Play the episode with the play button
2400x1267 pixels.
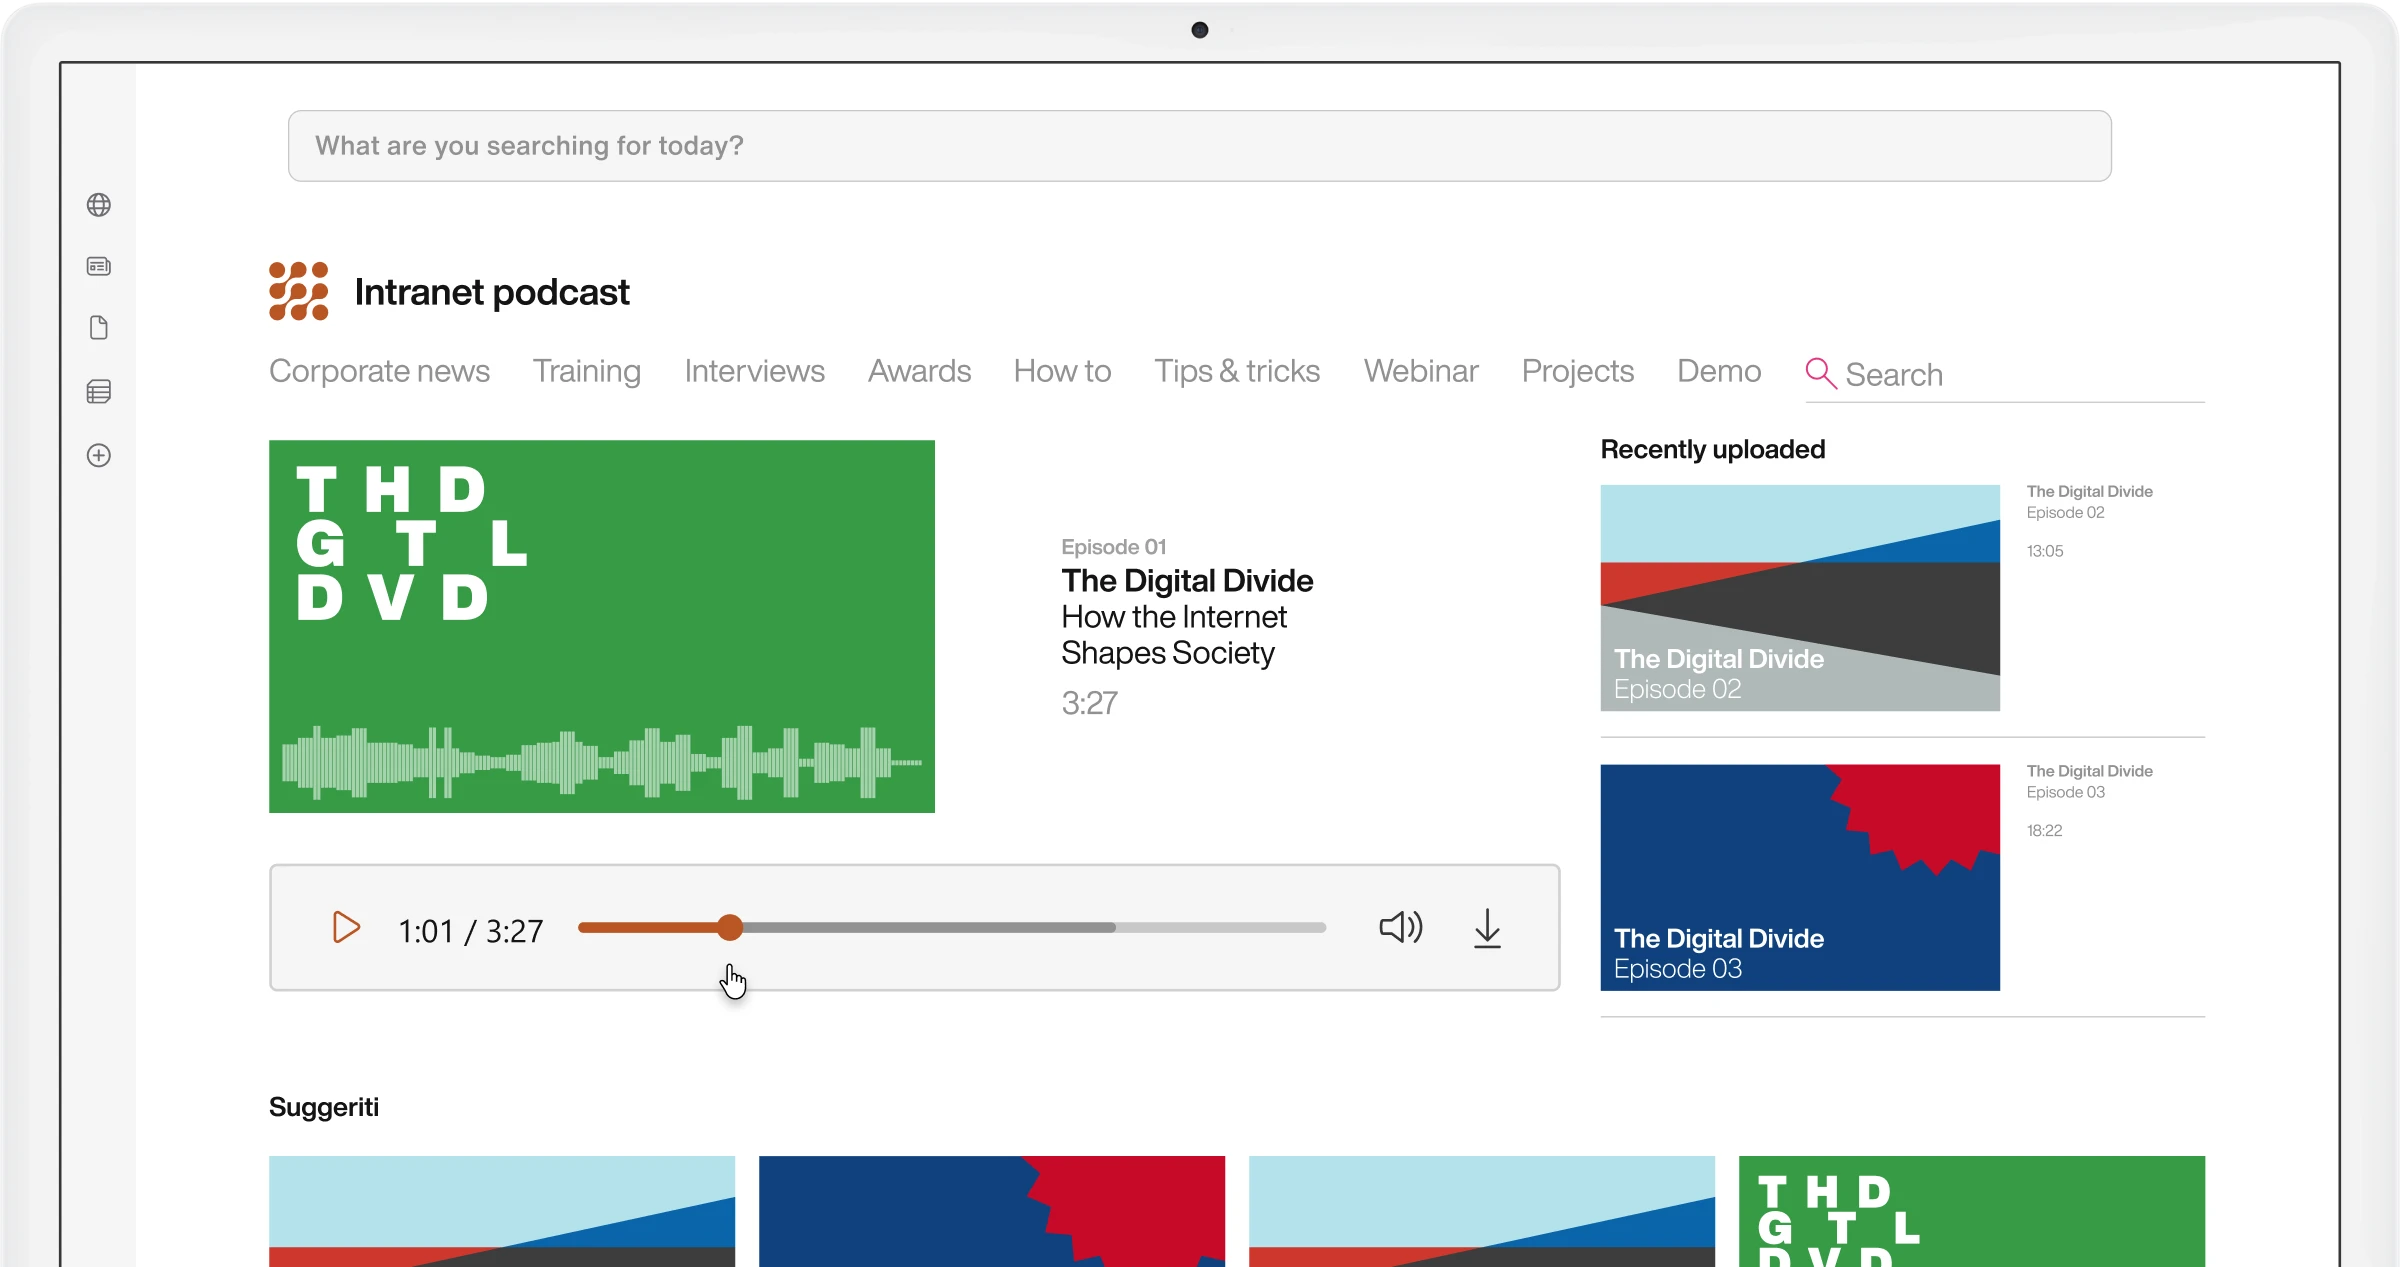(x=346, y=928)
